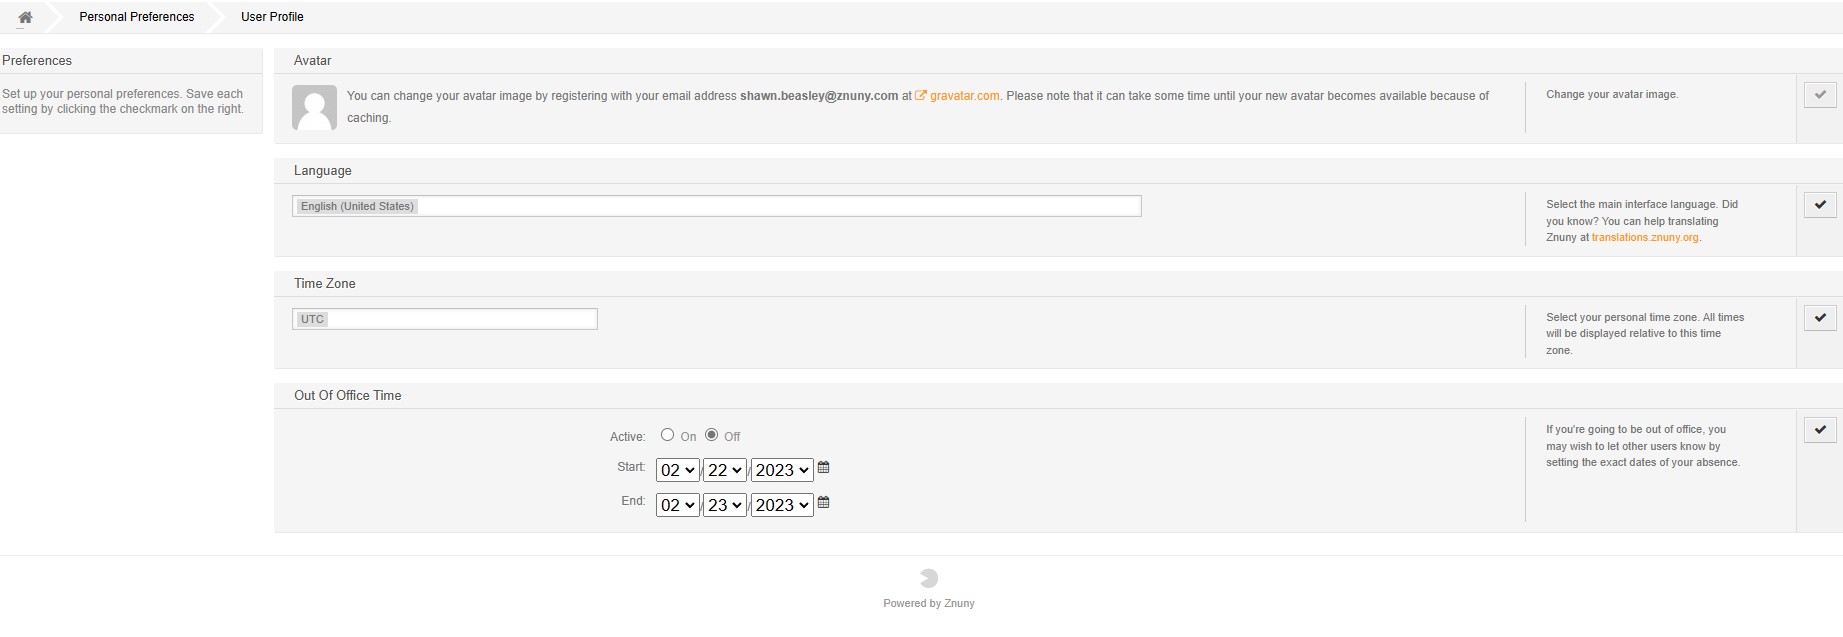The image size is (1843, 637).
Task: Open the End day dropdown
Action: click(724, 505)
